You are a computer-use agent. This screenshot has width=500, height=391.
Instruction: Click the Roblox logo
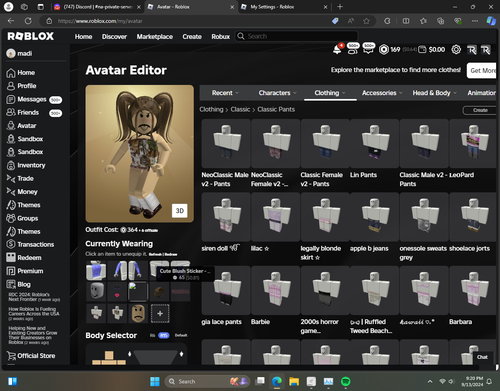[x=30, y=36]
